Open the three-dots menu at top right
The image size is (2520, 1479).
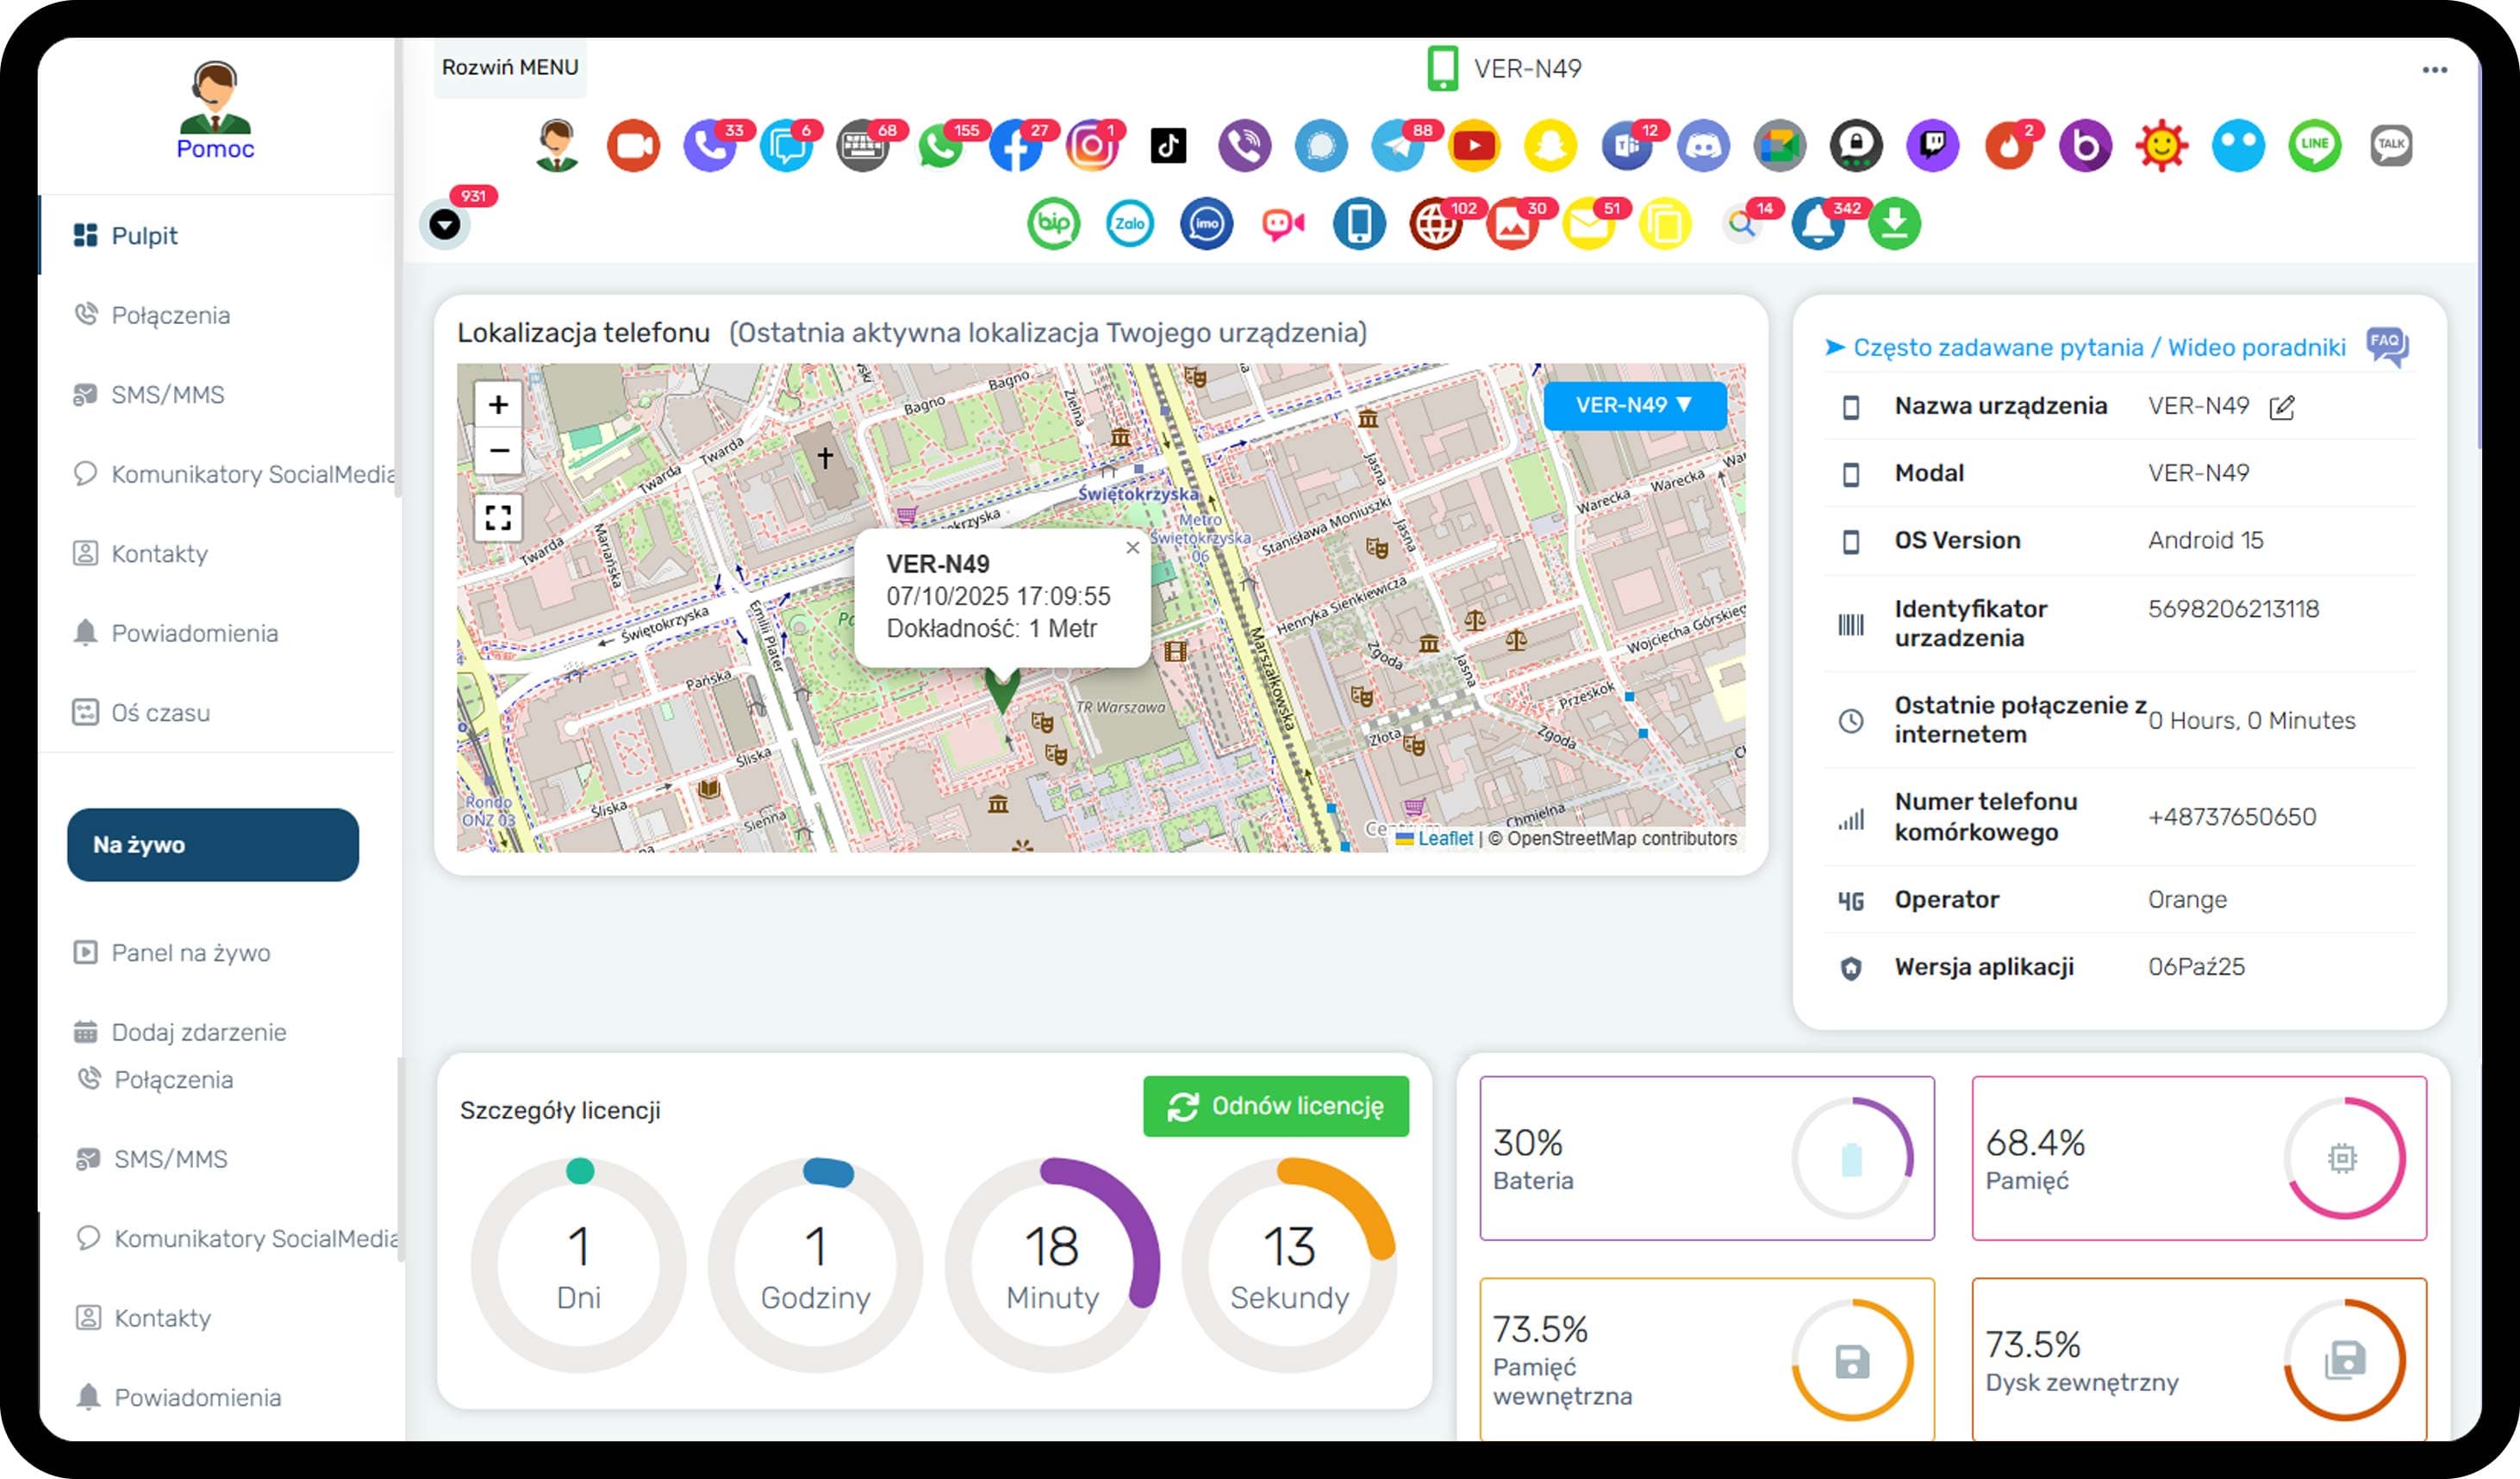tap(2434, 70)
